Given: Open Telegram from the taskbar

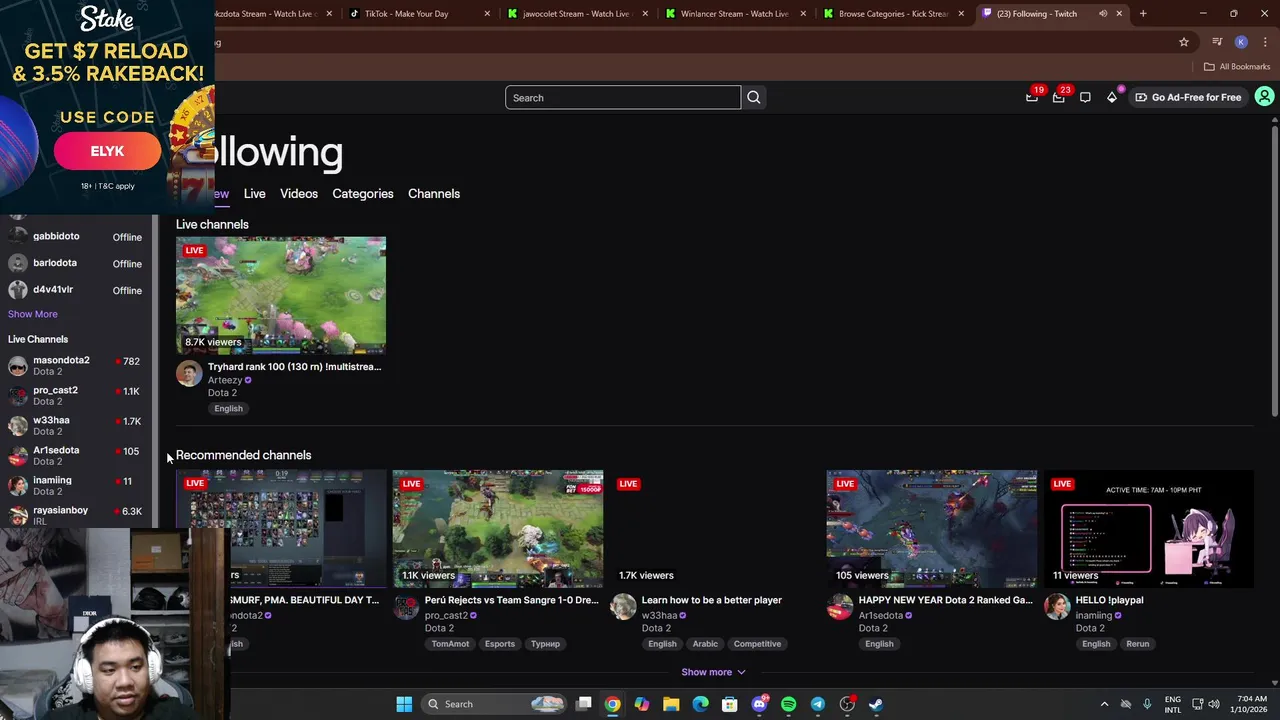Looking at the screenshot, I should point(817,704).
